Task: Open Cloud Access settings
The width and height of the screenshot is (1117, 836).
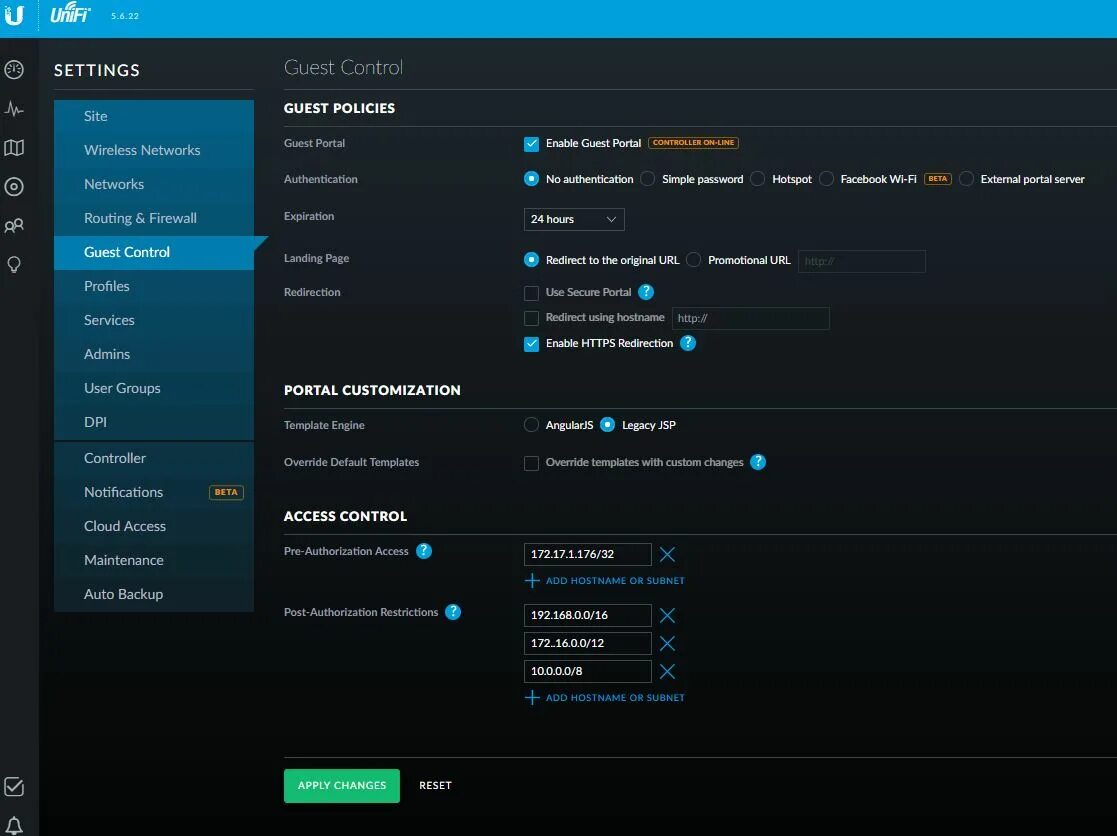Action: (154, 526)
